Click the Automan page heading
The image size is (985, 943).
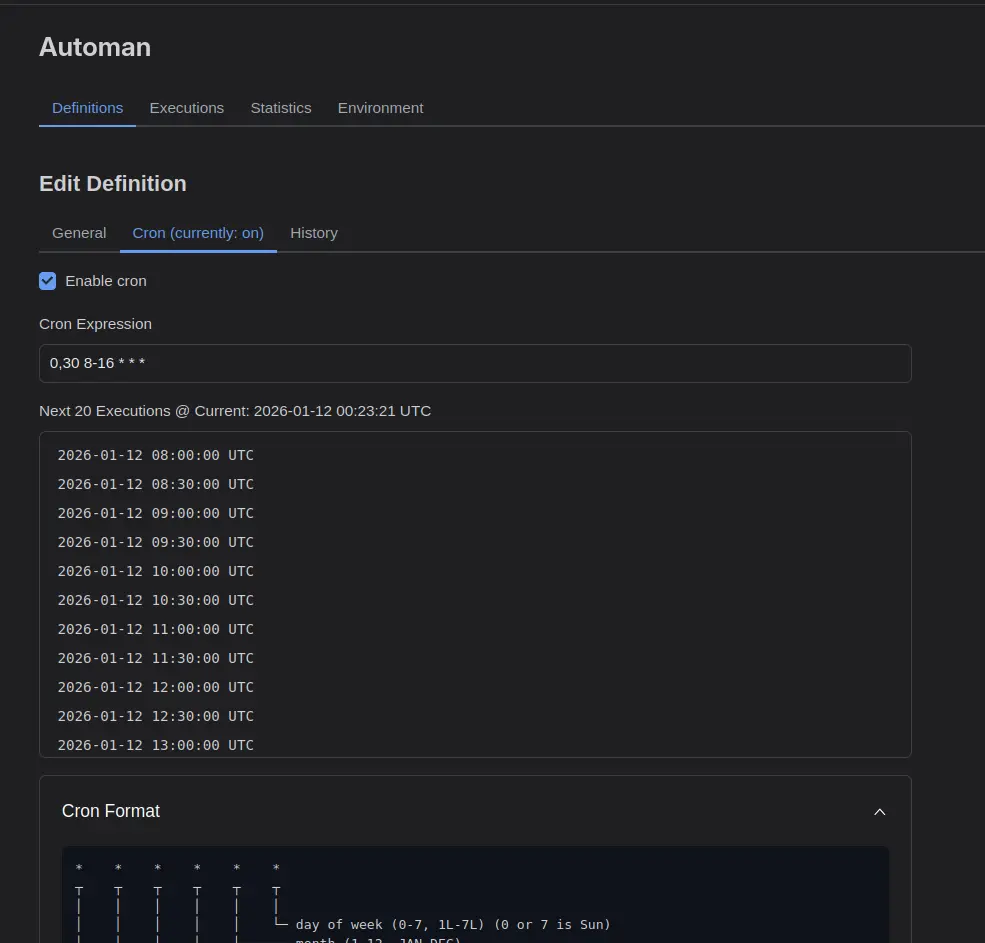(95, 47)
